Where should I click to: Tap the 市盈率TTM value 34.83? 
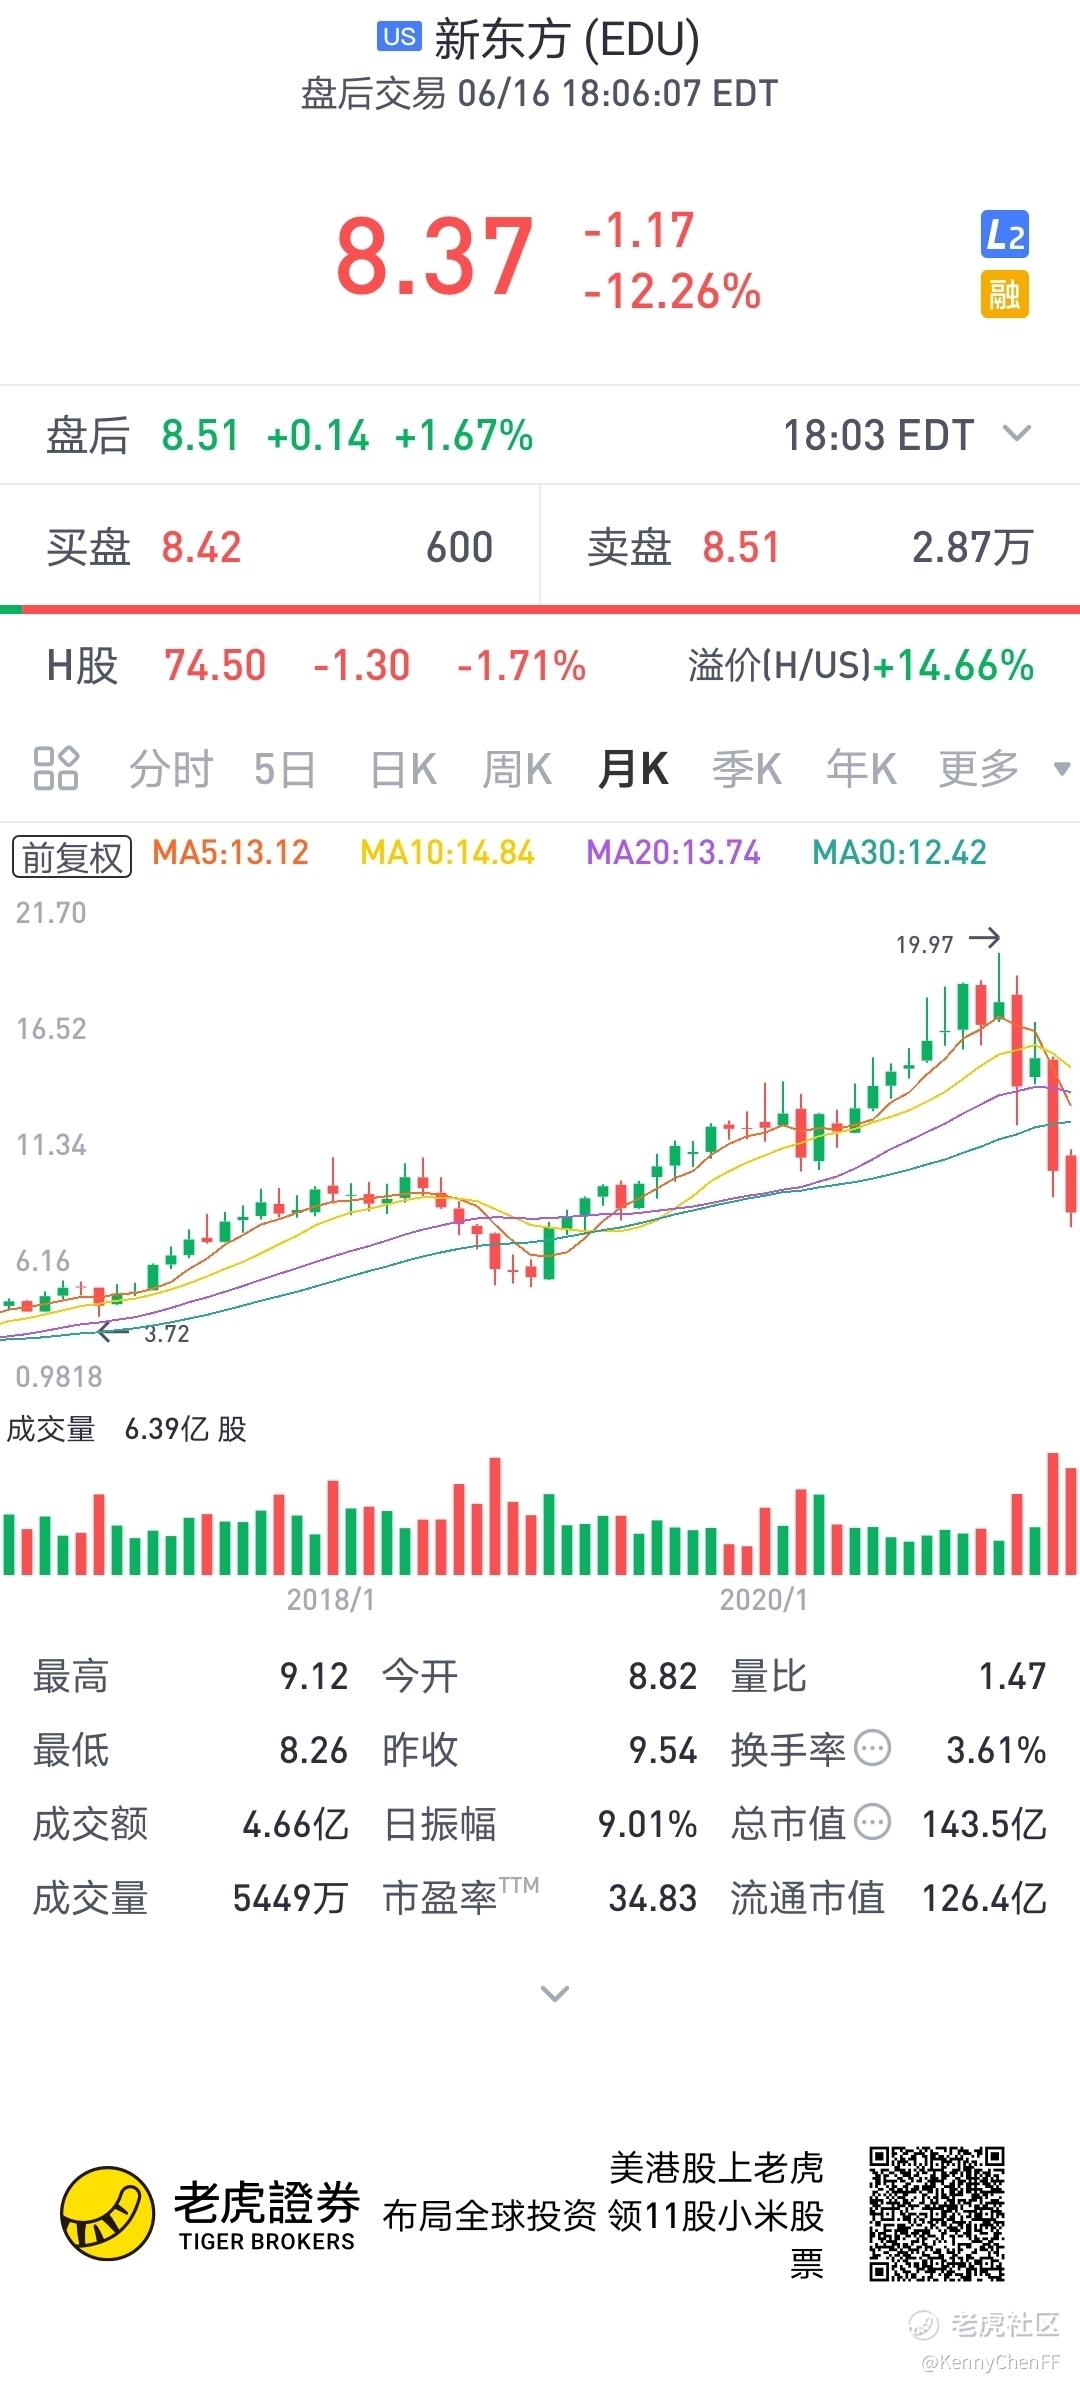[652, 1898]
